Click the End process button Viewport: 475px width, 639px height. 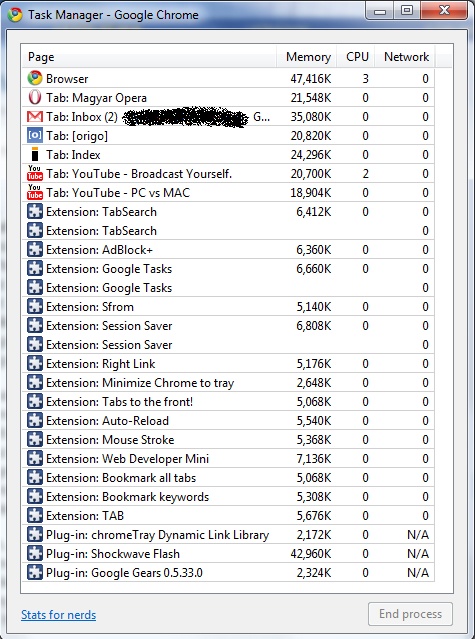point(410,614)
